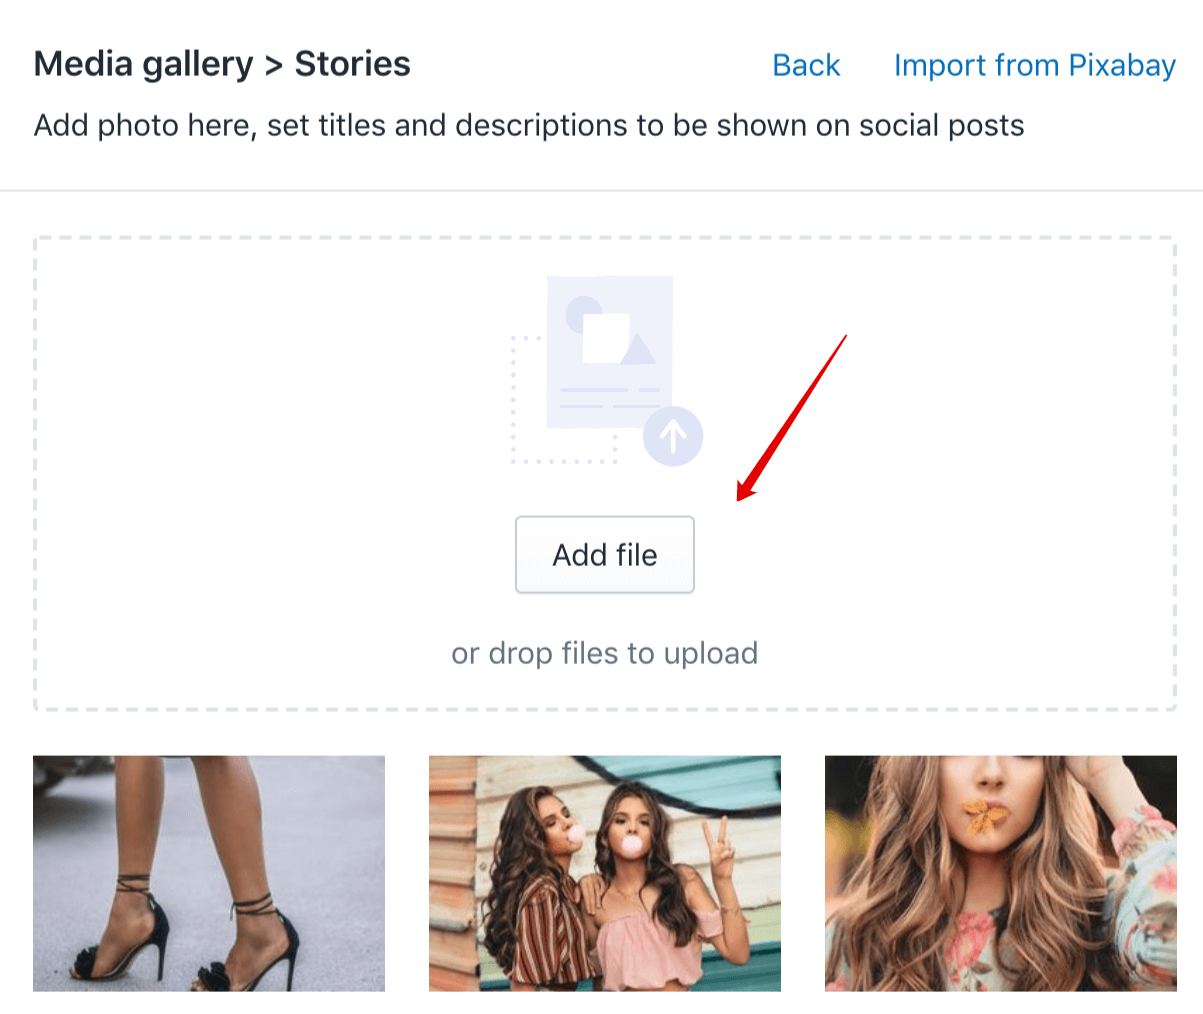Viewport: 1203px width, 1014px height.
Task: Click the 'or drop files to upload' text
Action: click(x=605, y=653)
